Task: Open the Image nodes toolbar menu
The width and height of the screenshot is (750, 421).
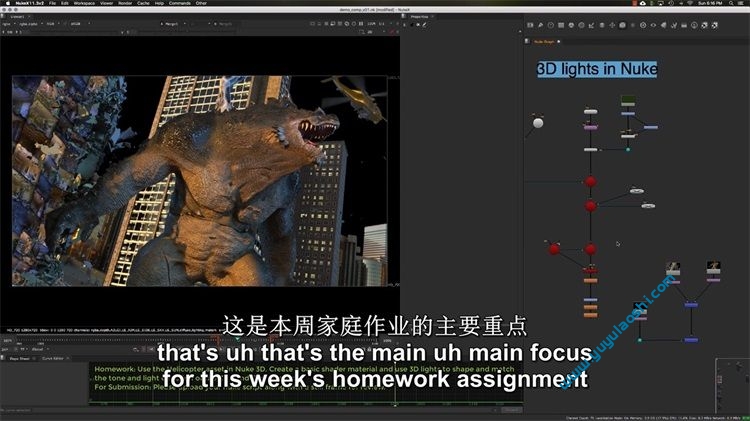Action: coord(530,25)
